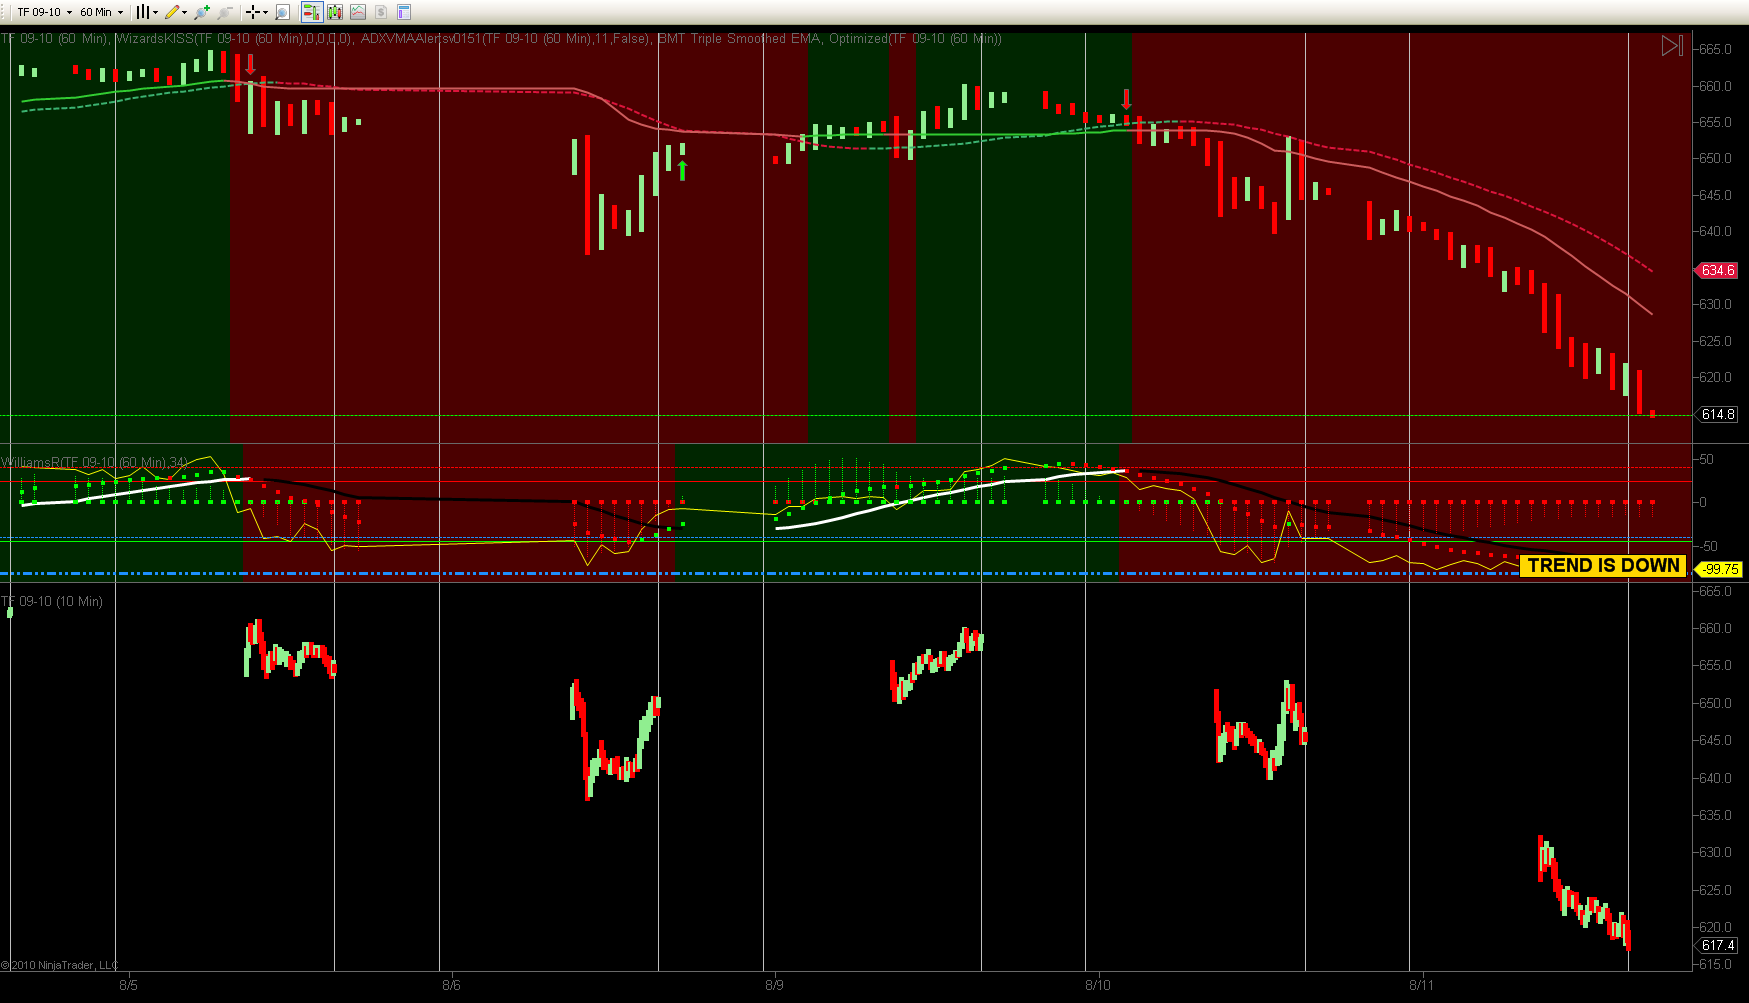The image size is (1749, 1003).
Task: Click the zoom out magnifier icon
Action: [225, 12]
